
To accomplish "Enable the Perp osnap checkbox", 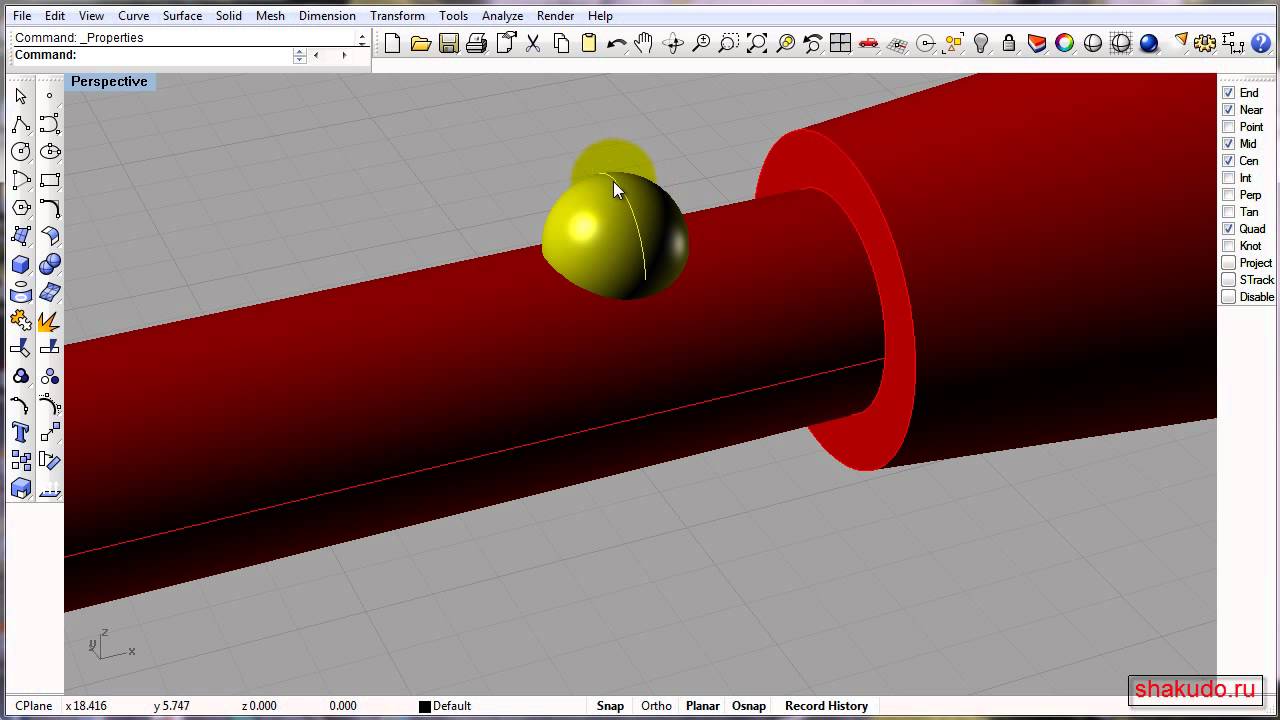I will (x=1229, y=195).
